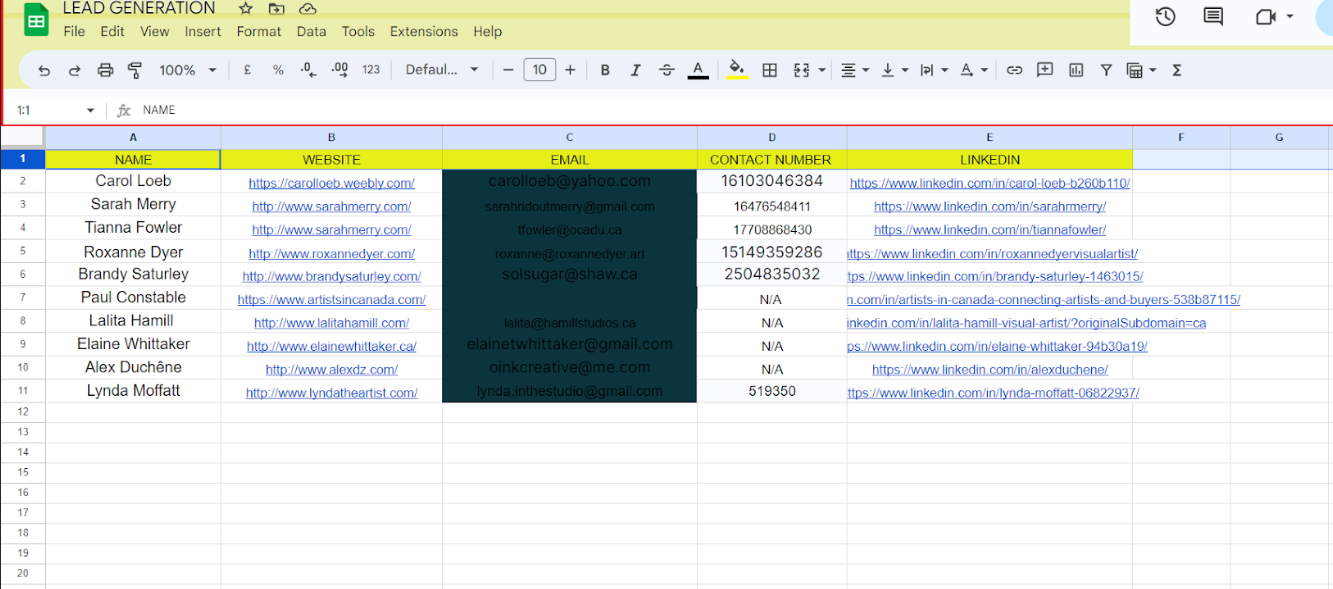The image size is (1333, 589).
Task: Select column C header
Action: pos(569,137)
